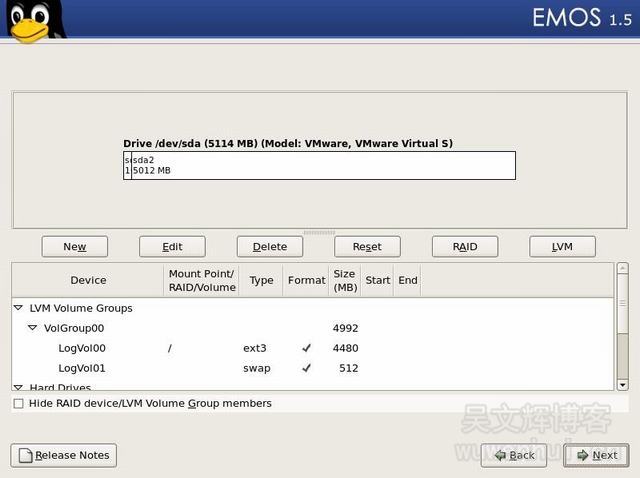
Task: Click the partition list scrollbar down arrow
Action: pos(622,384)
